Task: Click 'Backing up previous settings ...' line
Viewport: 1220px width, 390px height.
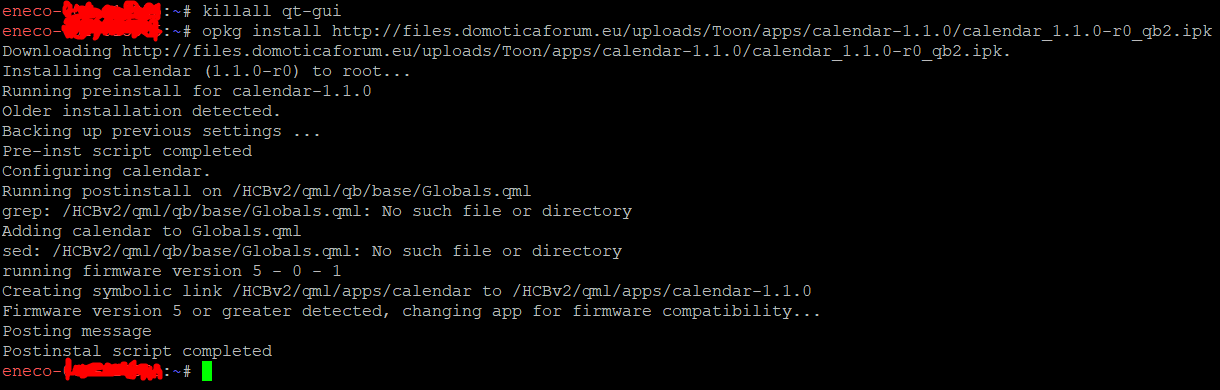Action: 161,131
